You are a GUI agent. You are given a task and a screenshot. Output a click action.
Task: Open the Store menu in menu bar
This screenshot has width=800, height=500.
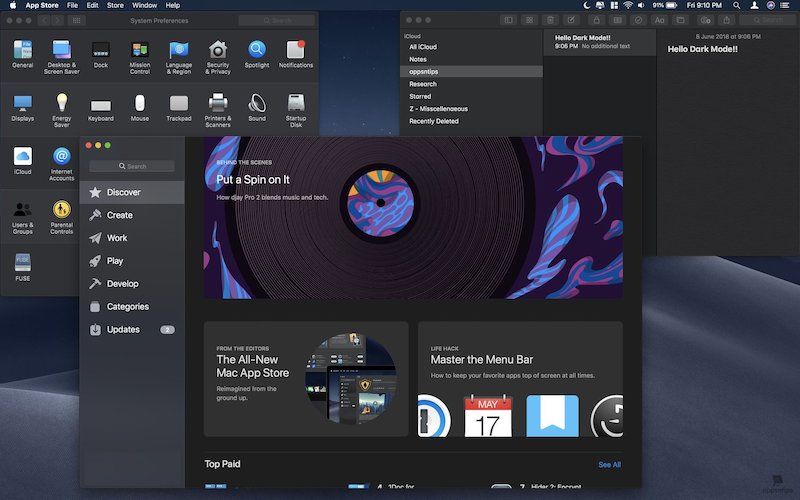pyautogui.click(x=115, y=6)
